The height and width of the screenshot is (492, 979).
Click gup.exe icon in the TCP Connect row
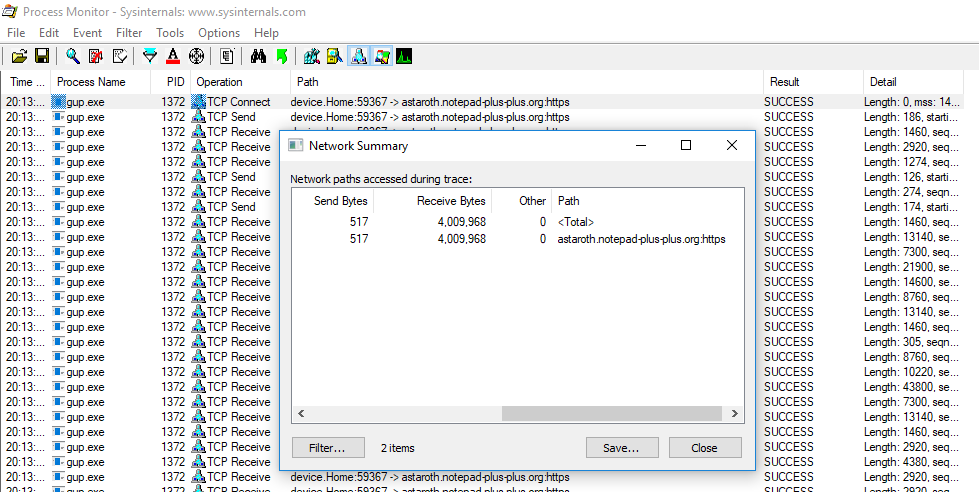pos(58,102)
